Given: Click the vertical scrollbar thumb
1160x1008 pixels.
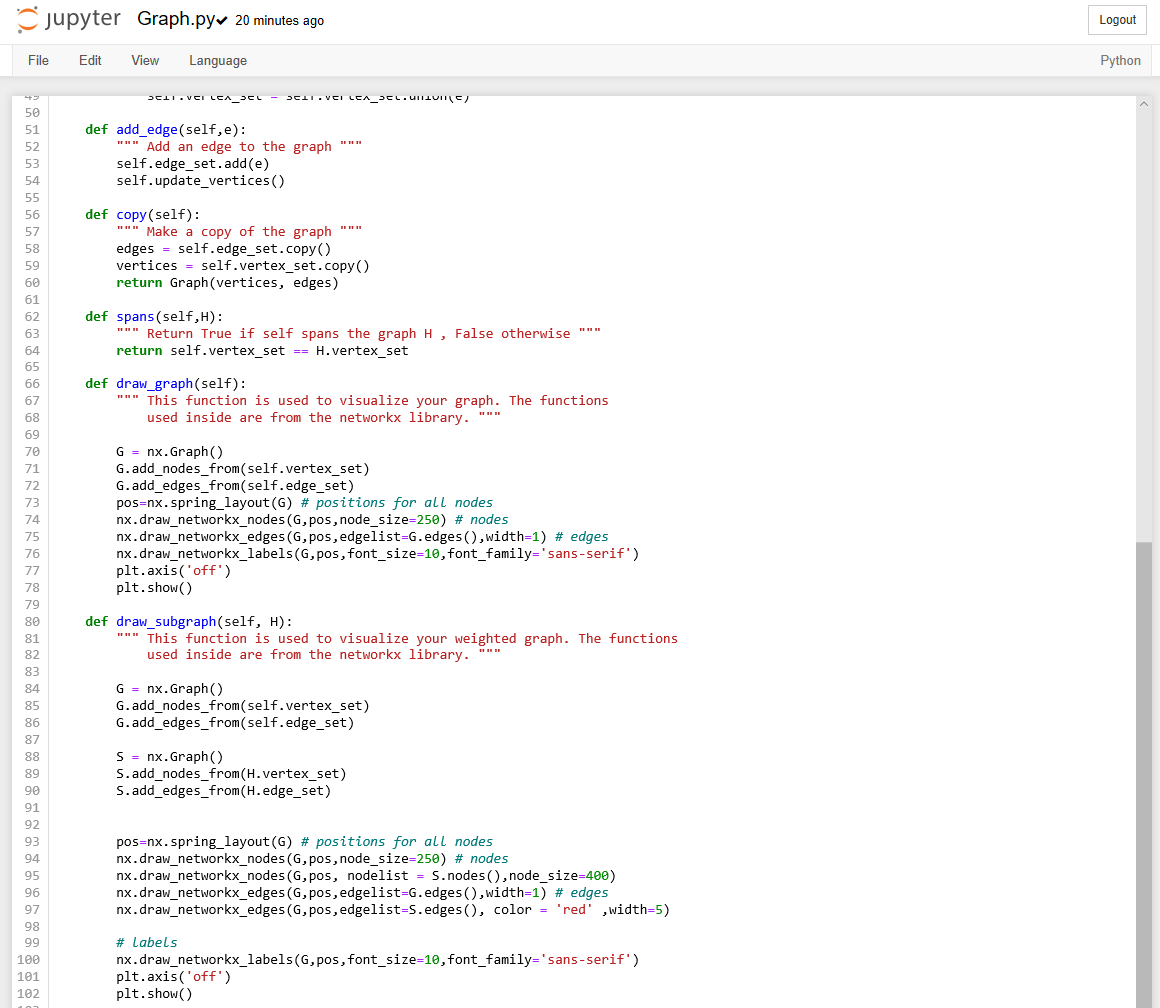Looking at the screenshot, I should 1144,774.
